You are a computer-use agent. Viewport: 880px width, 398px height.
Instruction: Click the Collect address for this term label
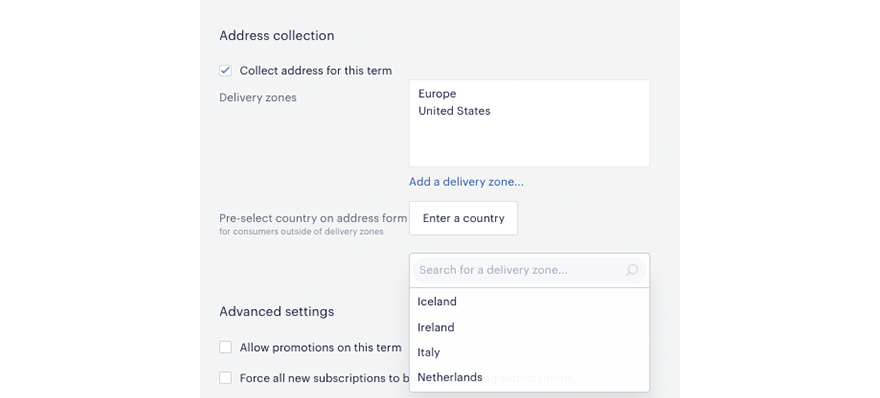pos(316,71)
